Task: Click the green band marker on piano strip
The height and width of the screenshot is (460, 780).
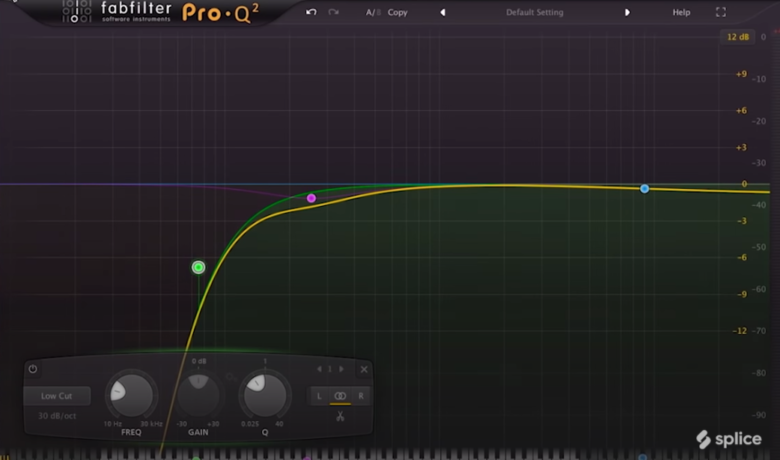Action: click(x=196, y=458)
